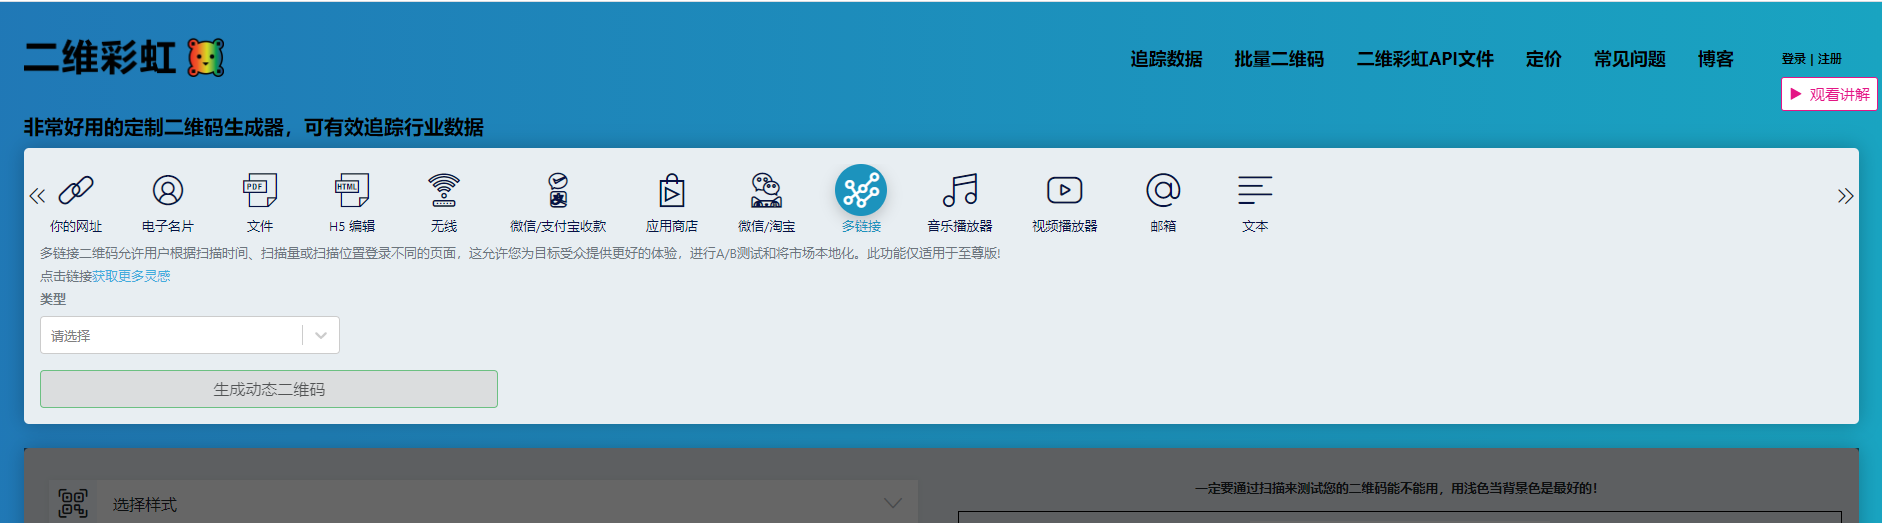Click the 生成动态二维码 button
Viewport: 1882px width, 523px height.
(269, 389)
